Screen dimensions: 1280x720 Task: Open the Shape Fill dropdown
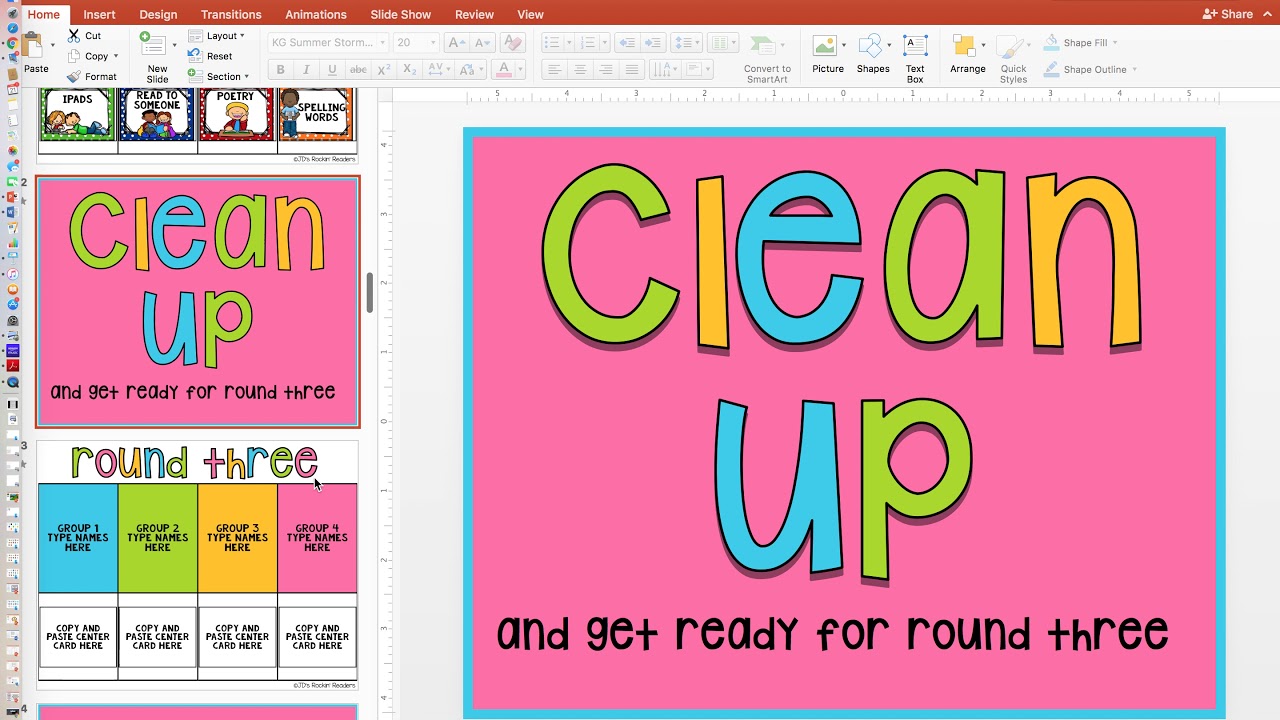(1081, 43)
